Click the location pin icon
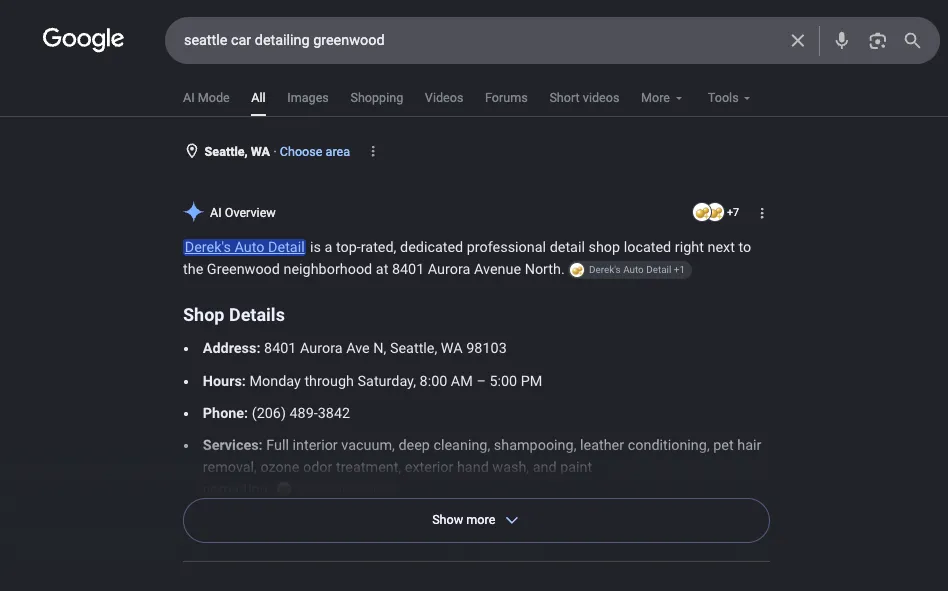 [x=192, y=151]
